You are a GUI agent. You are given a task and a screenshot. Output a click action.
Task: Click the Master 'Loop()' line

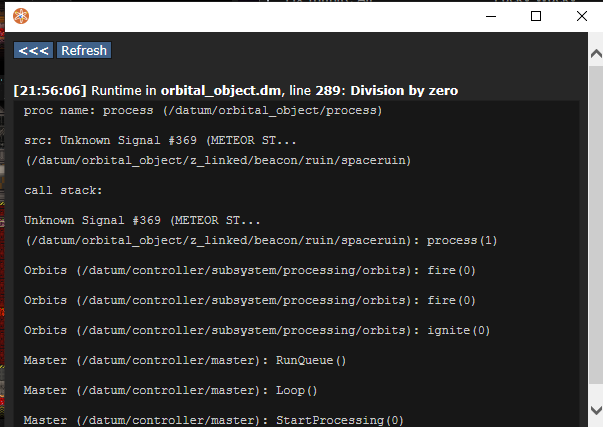[170, 391]
